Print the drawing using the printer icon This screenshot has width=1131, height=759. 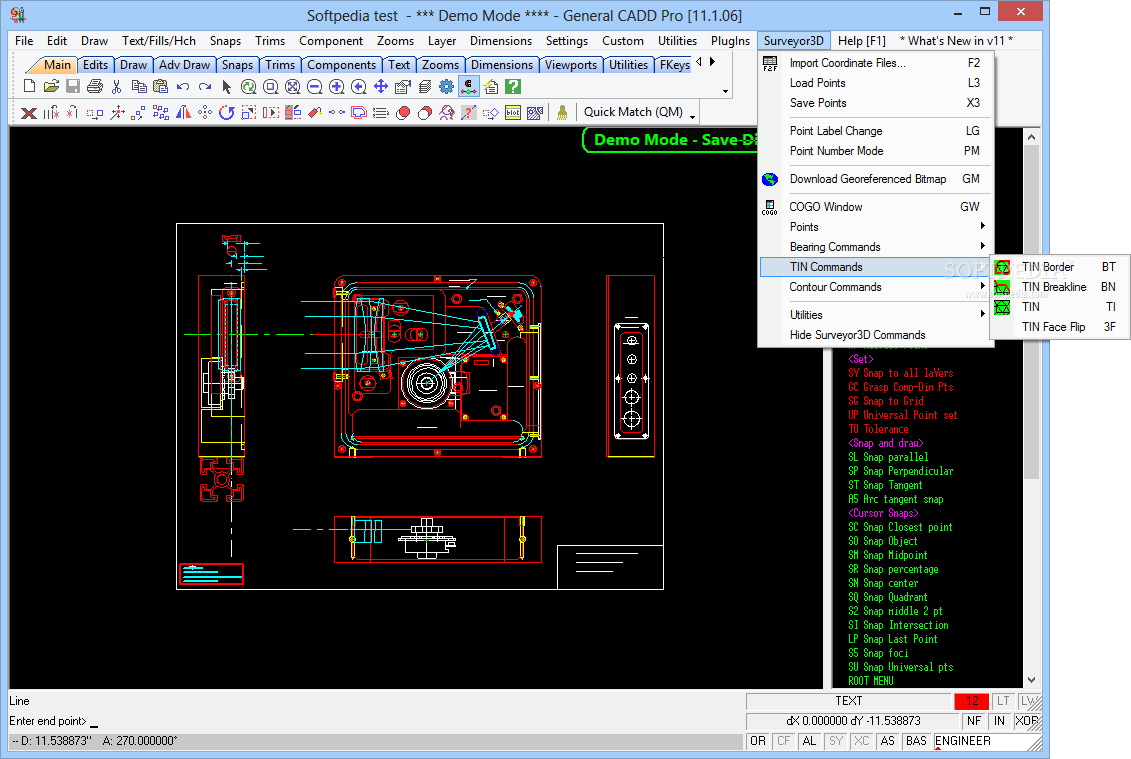tap(94, 87)
